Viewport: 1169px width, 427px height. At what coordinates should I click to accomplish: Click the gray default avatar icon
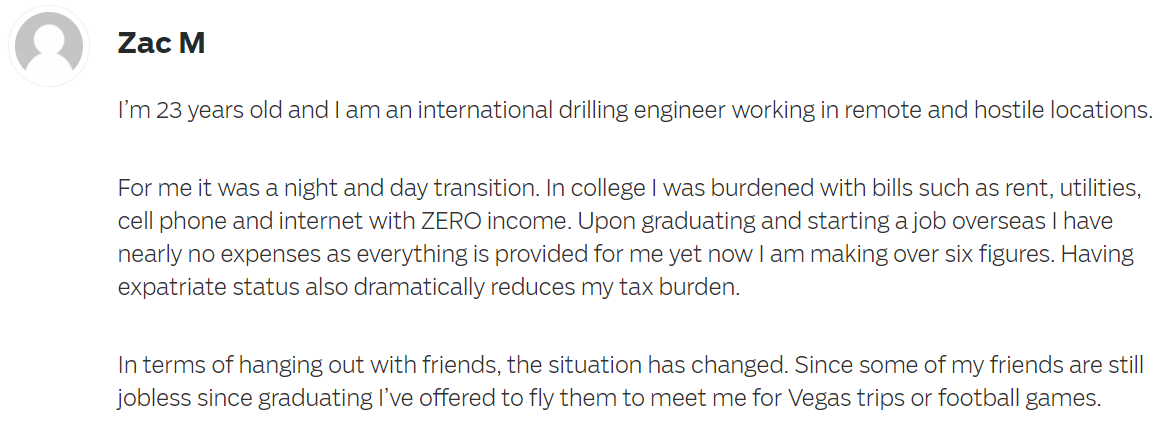point(49,45)
